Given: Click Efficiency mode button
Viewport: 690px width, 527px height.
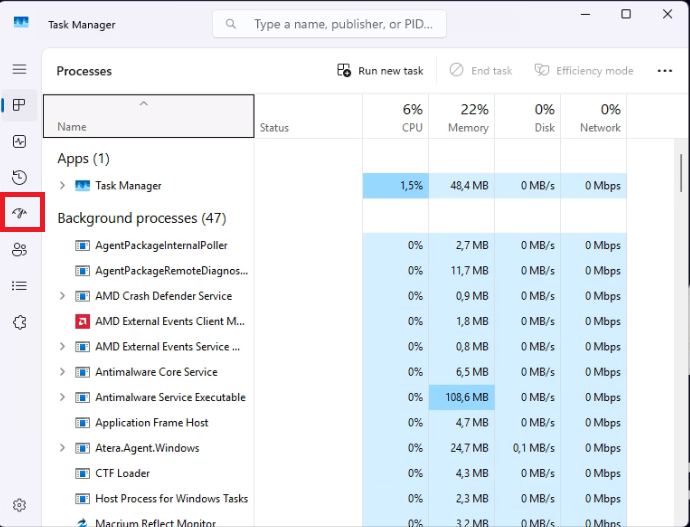Looking at the screenshot, I should pyautogui.click(x=584, y=70).
